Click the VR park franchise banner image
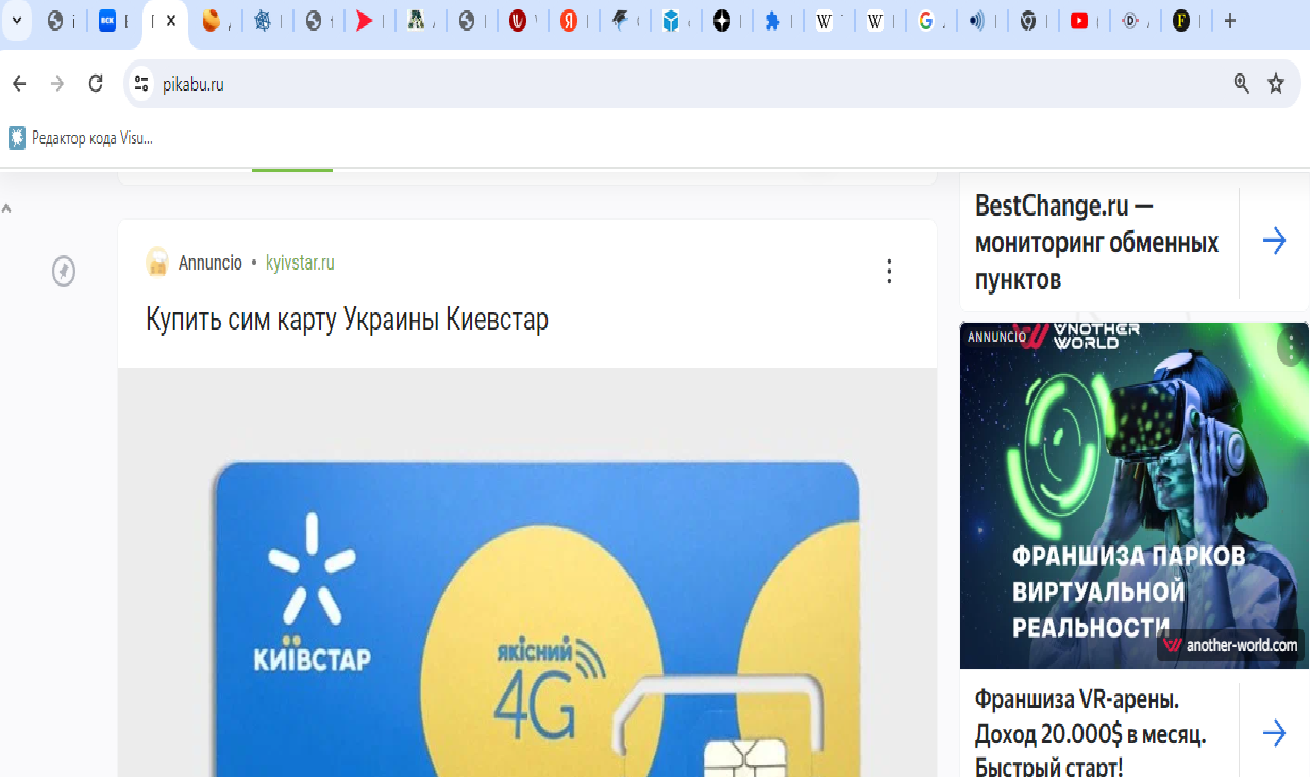 click(x=1134, y=495)
